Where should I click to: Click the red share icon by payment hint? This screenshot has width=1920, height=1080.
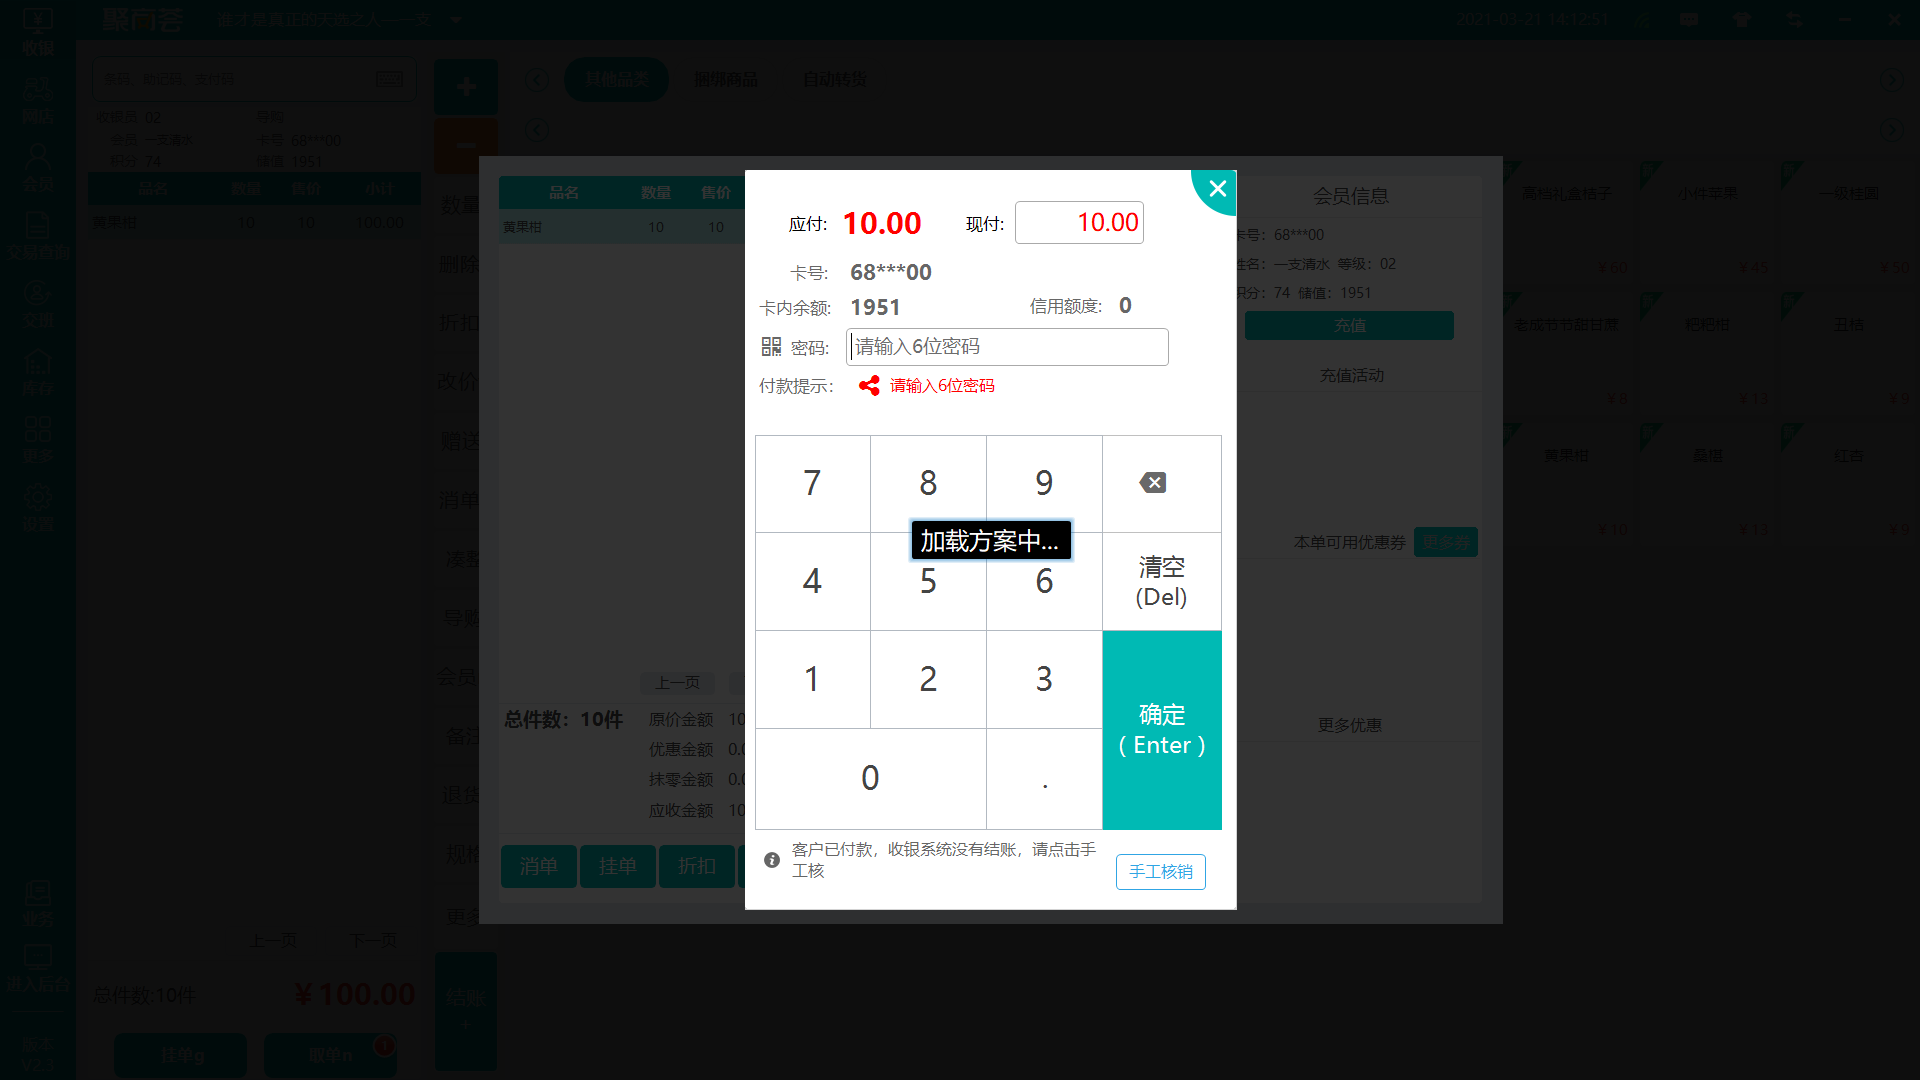pyautogui.click(x=869, y=386)
